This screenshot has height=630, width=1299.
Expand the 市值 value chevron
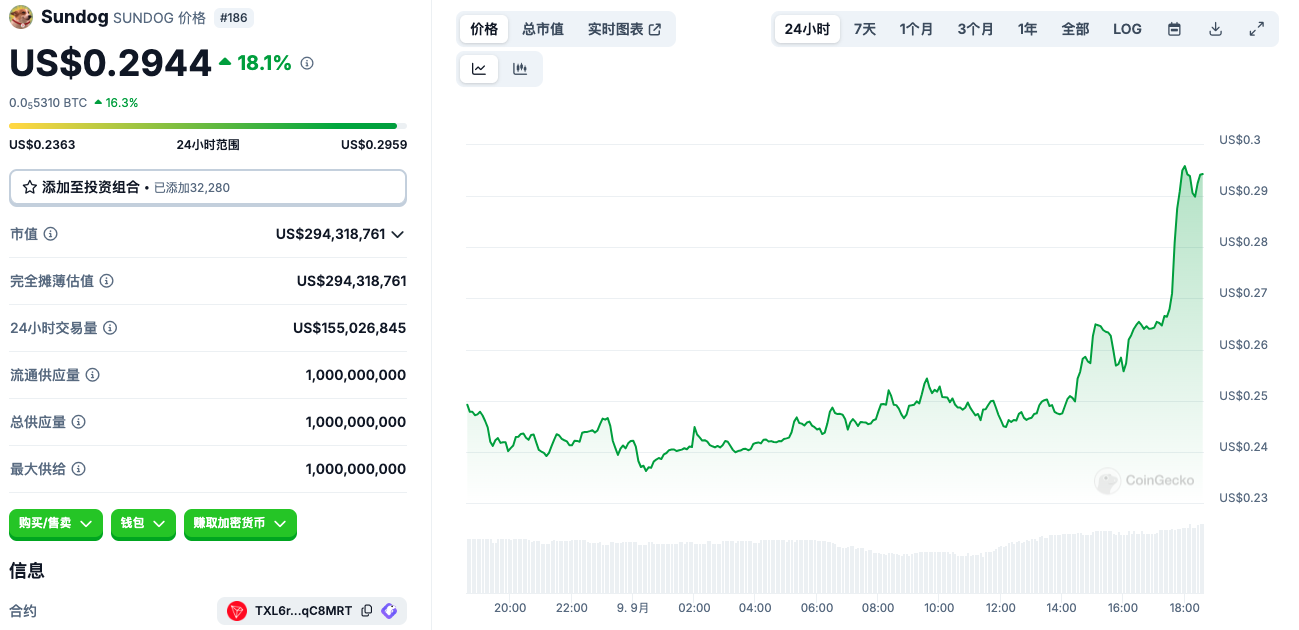pos(397,234)
